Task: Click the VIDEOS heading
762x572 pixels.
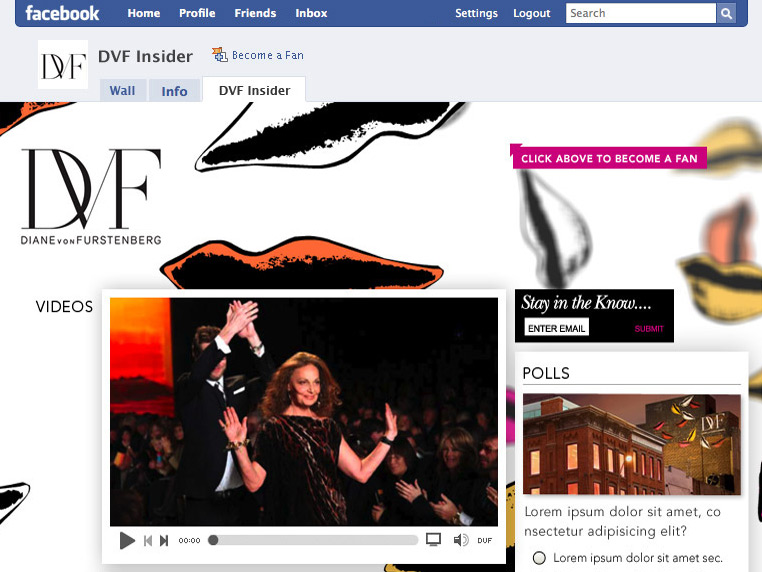Action: click(64, 307)
